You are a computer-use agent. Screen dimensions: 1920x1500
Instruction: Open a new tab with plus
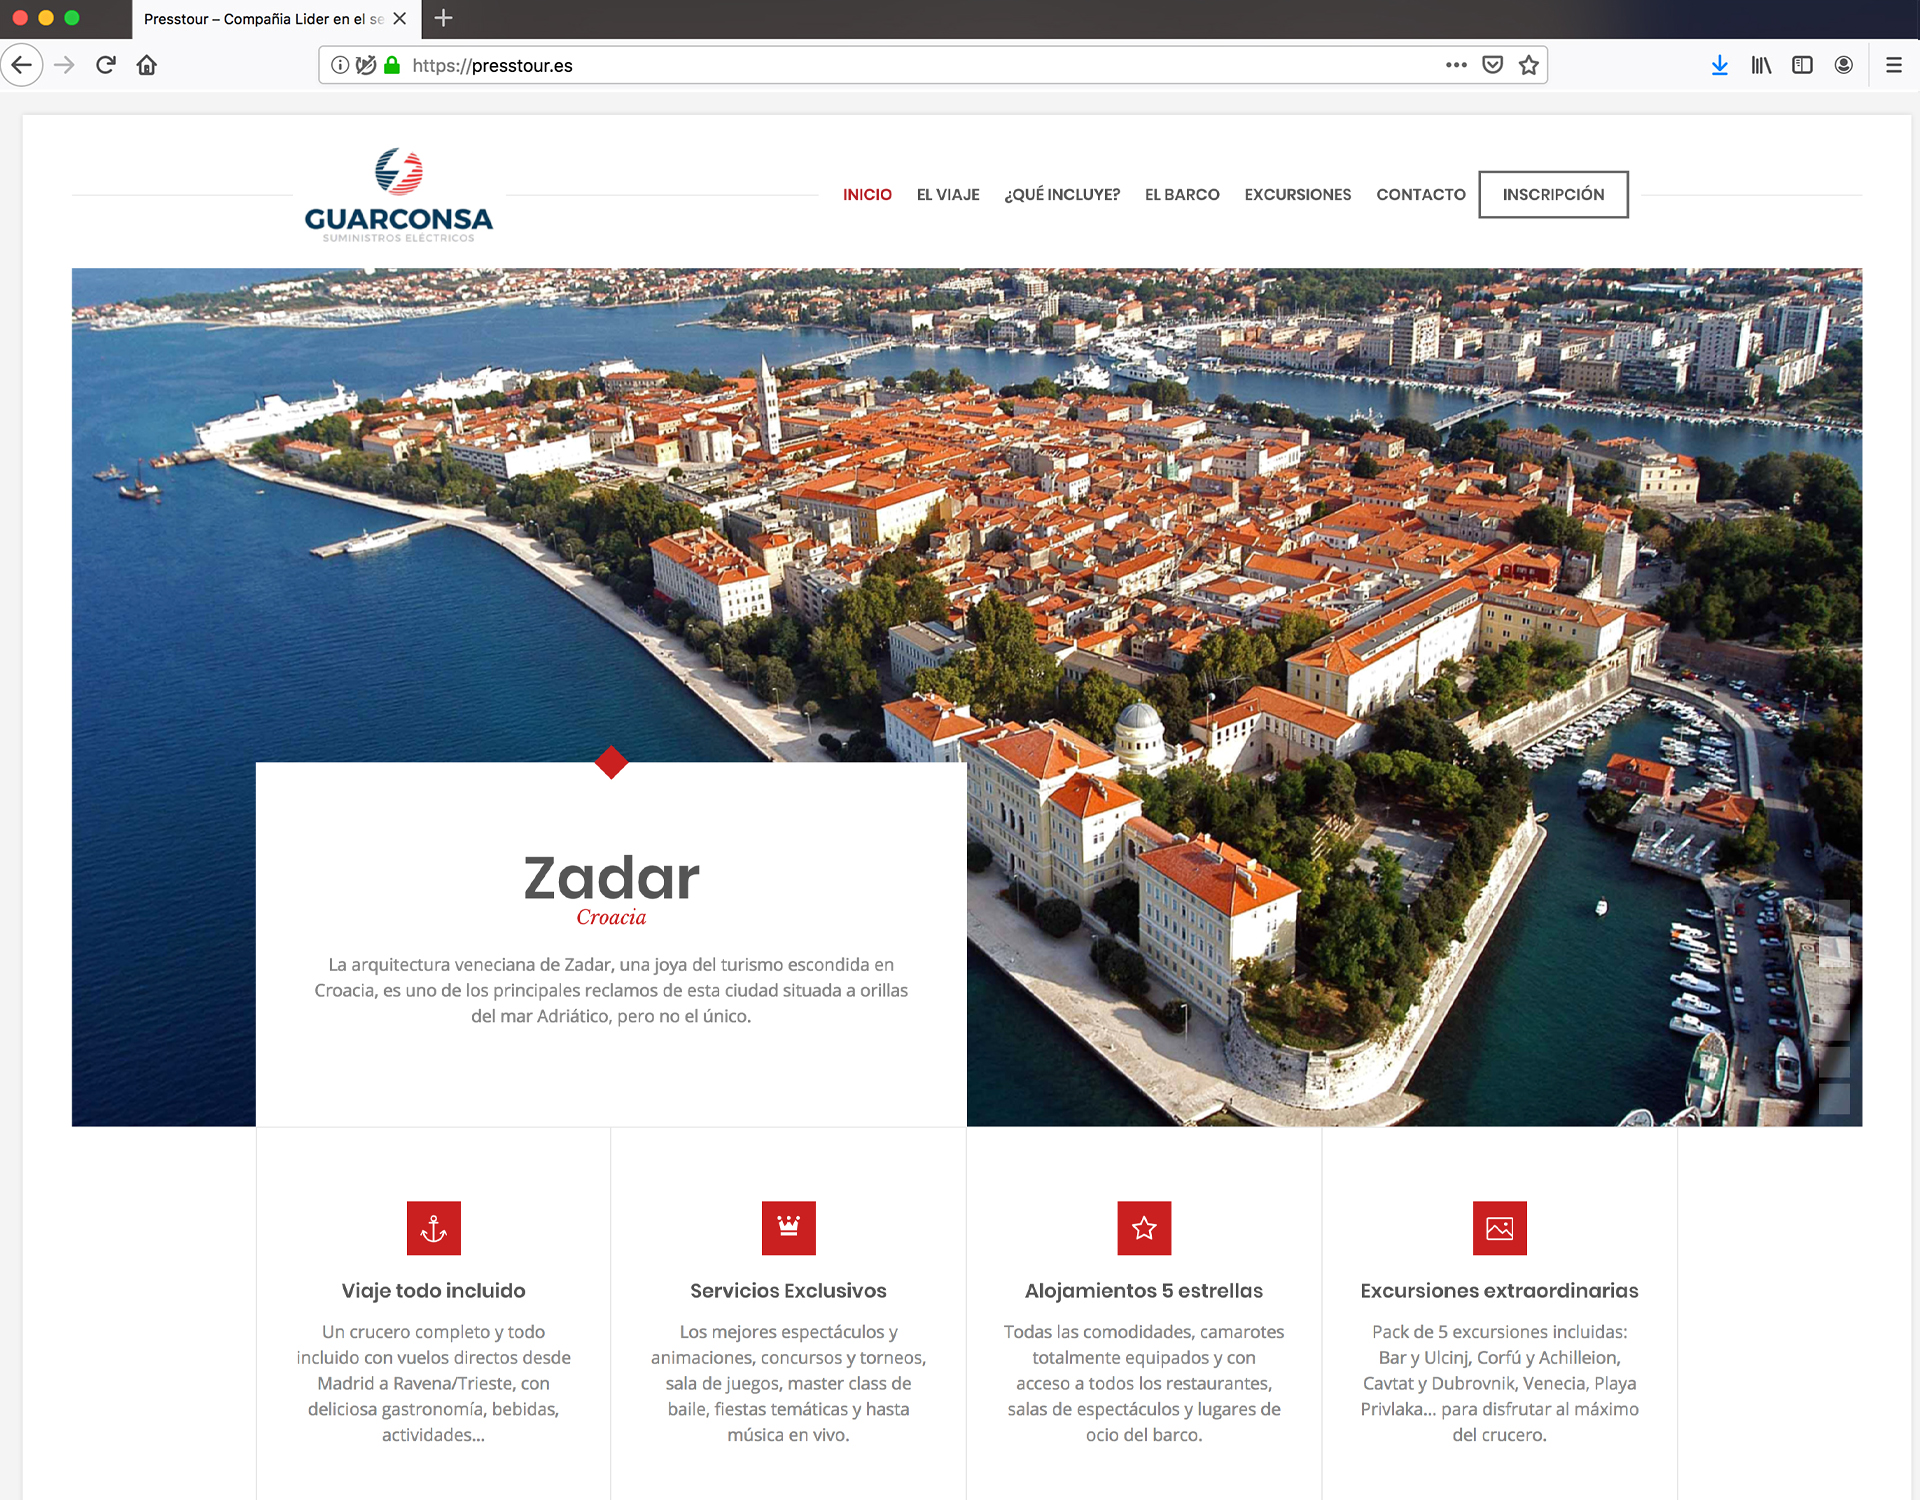point(444,18)
